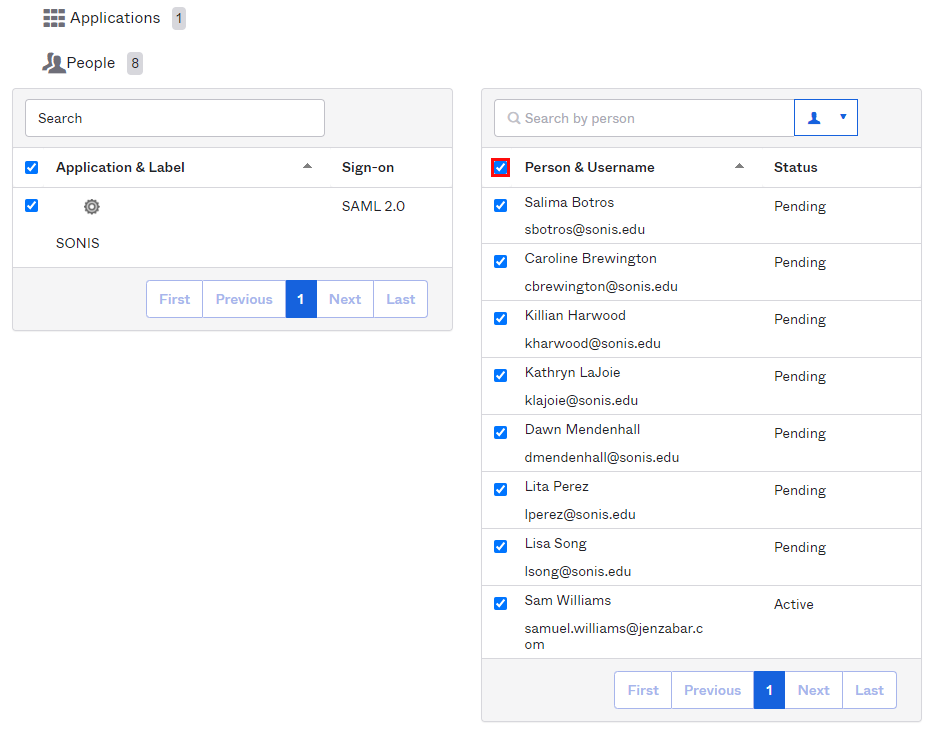Open the People section
Image resolution: width=936 pixels, height=729 pixels.
(91, 63)
